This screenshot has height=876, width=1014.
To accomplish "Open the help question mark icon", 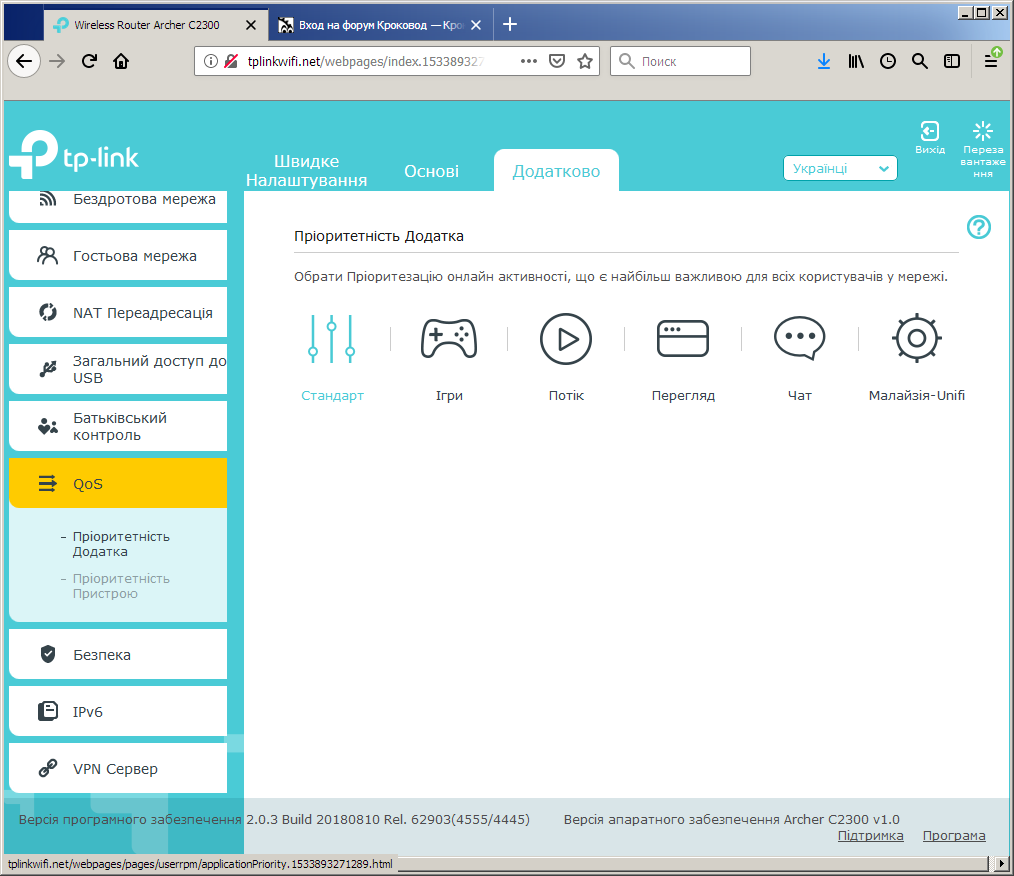I will point(978,227).
